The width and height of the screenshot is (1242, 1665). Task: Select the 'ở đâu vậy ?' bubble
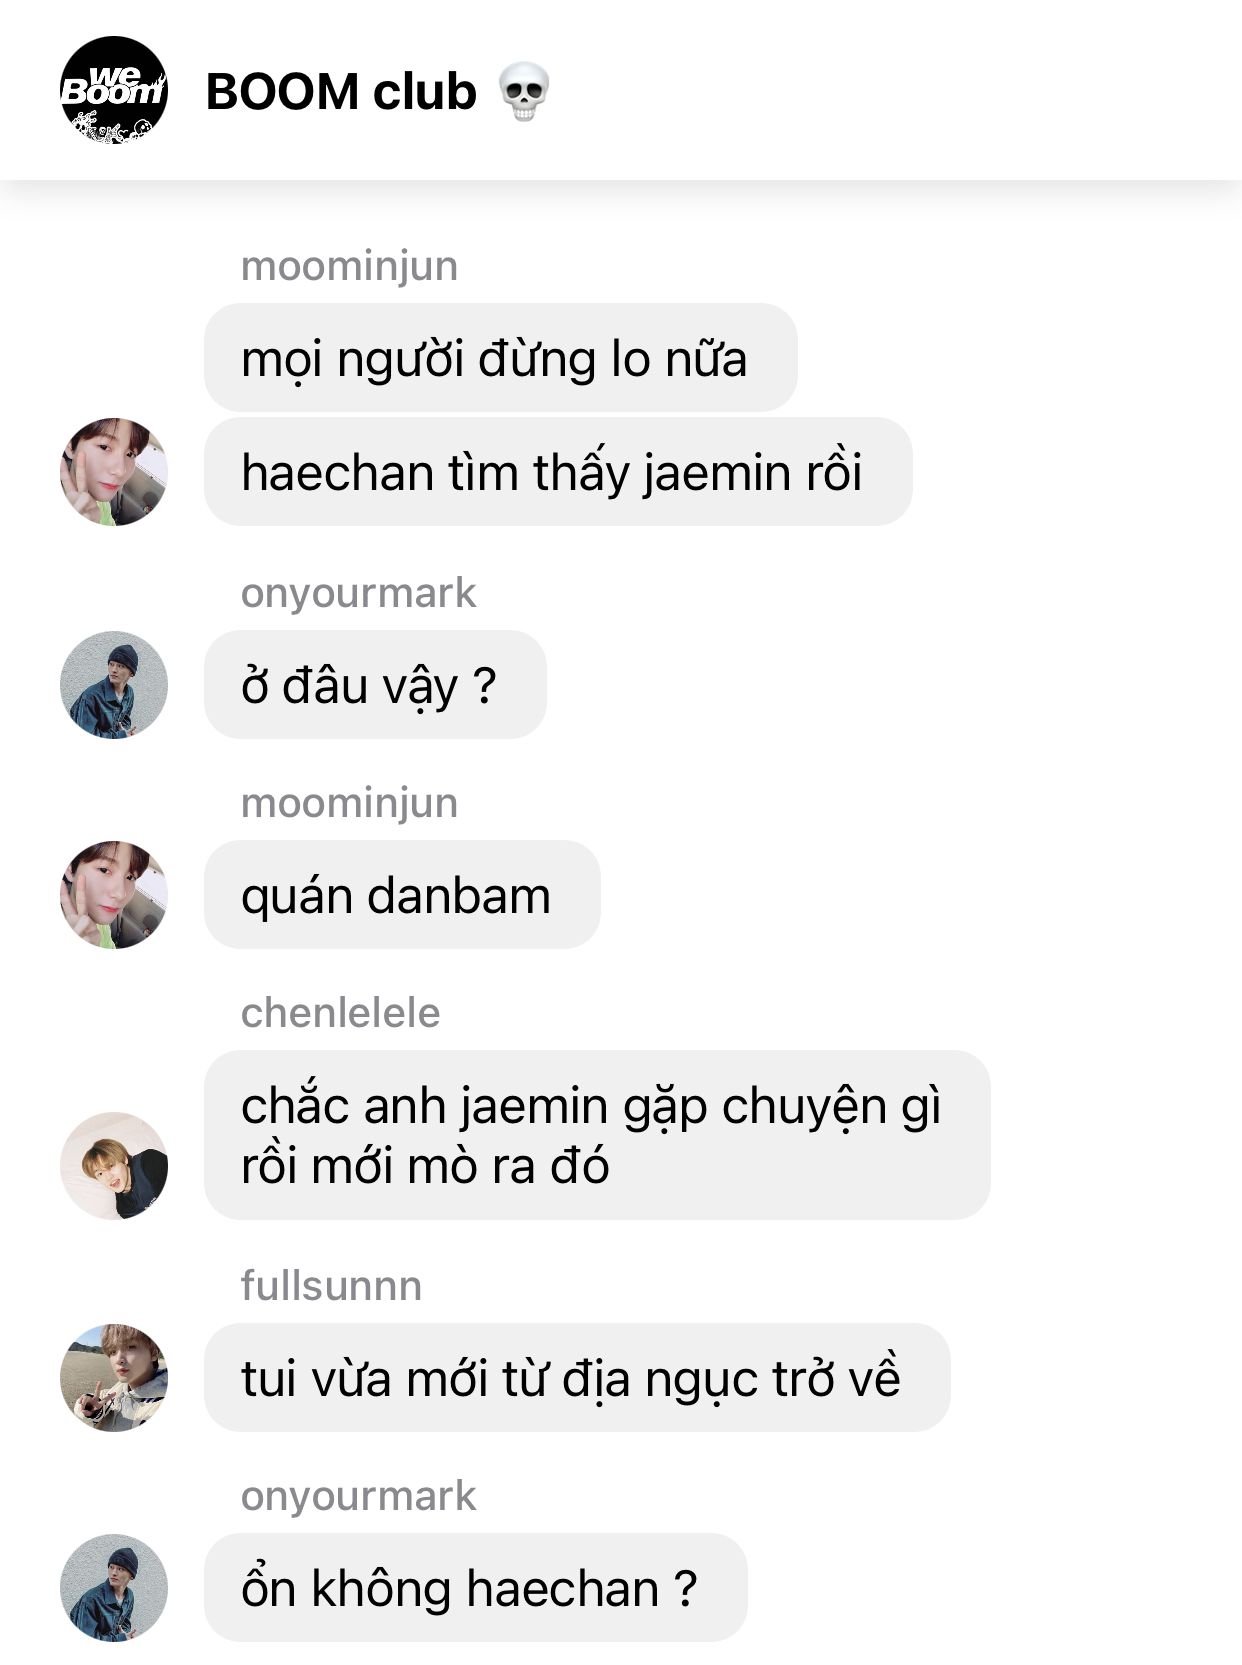[x=375, y=685]
